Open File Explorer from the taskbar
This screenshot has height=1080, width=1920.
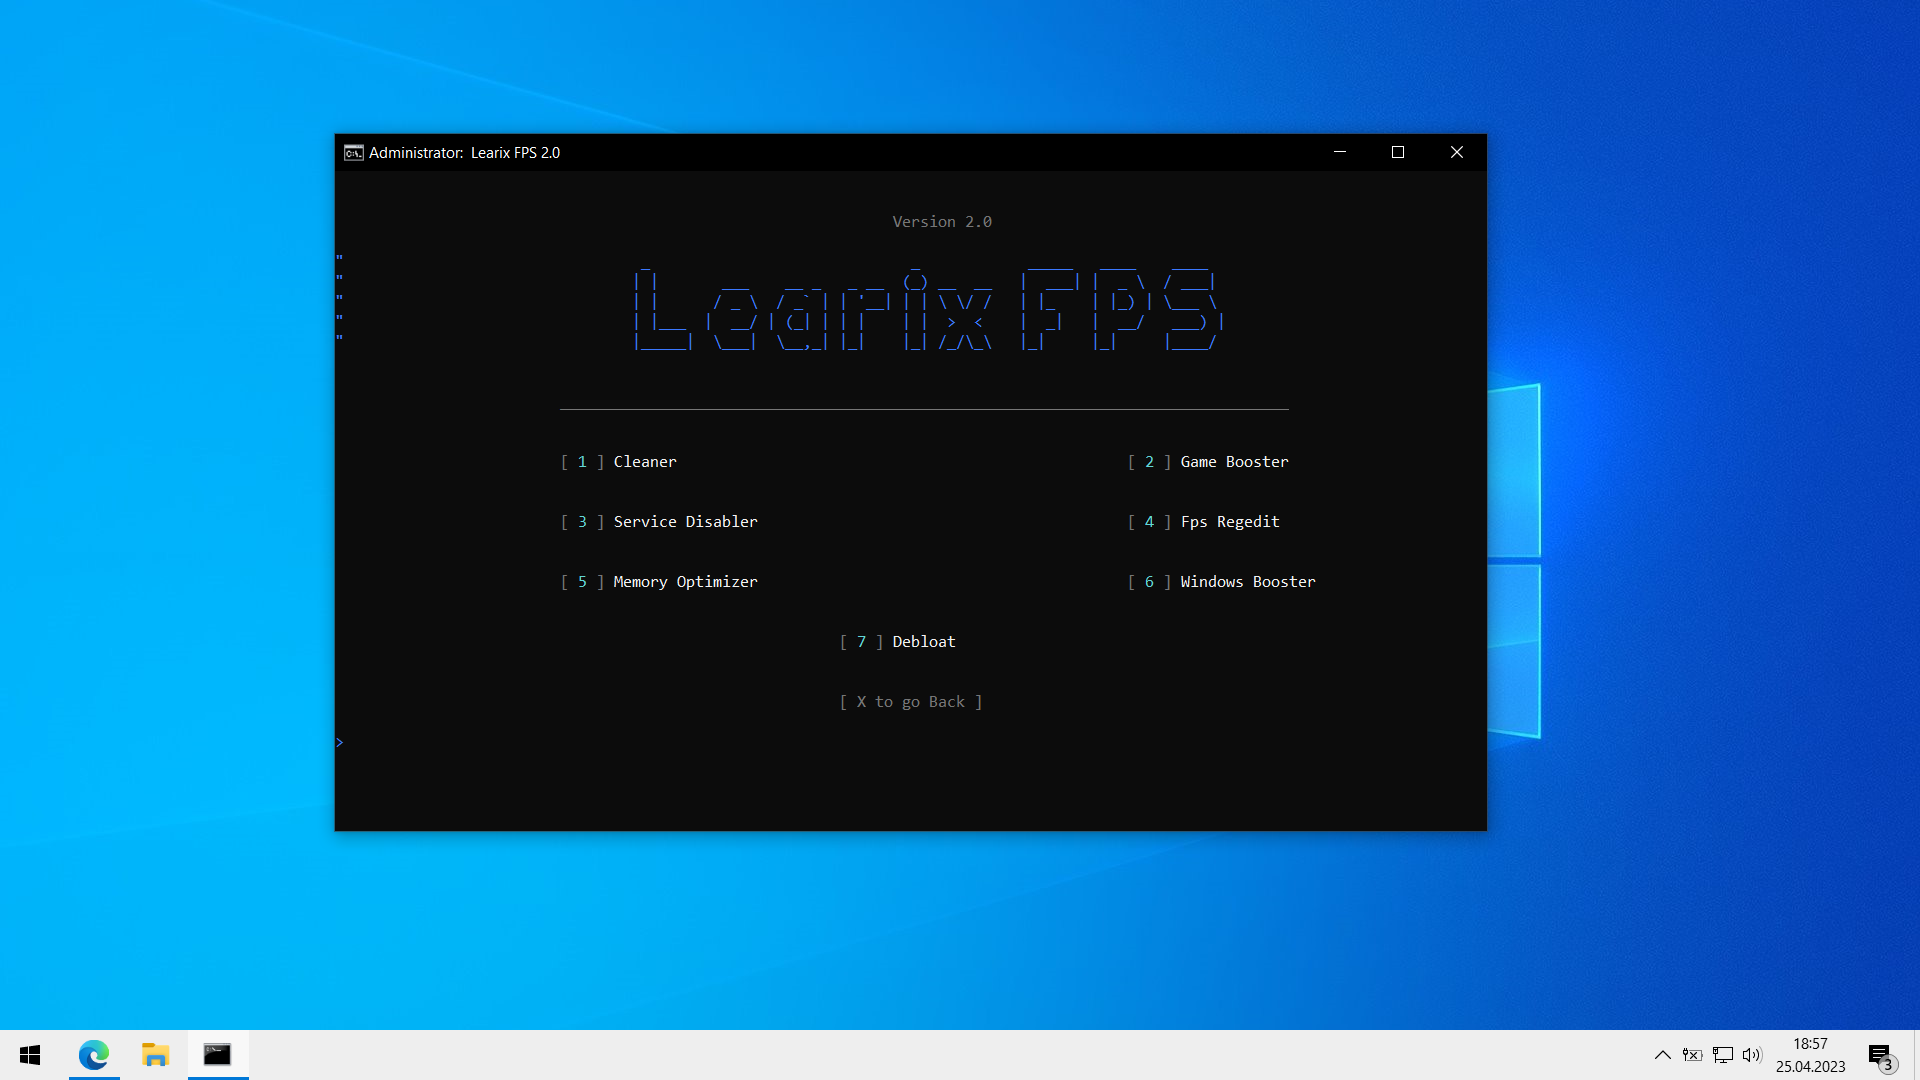(155, 1055)
